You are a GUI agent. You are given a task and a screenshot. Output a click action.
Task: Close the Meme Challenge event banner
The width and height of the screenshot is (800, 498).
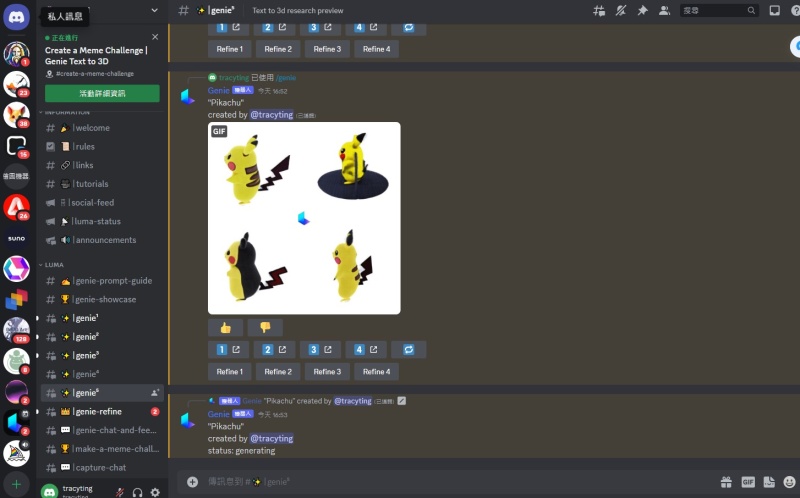(x=155, y=37)
